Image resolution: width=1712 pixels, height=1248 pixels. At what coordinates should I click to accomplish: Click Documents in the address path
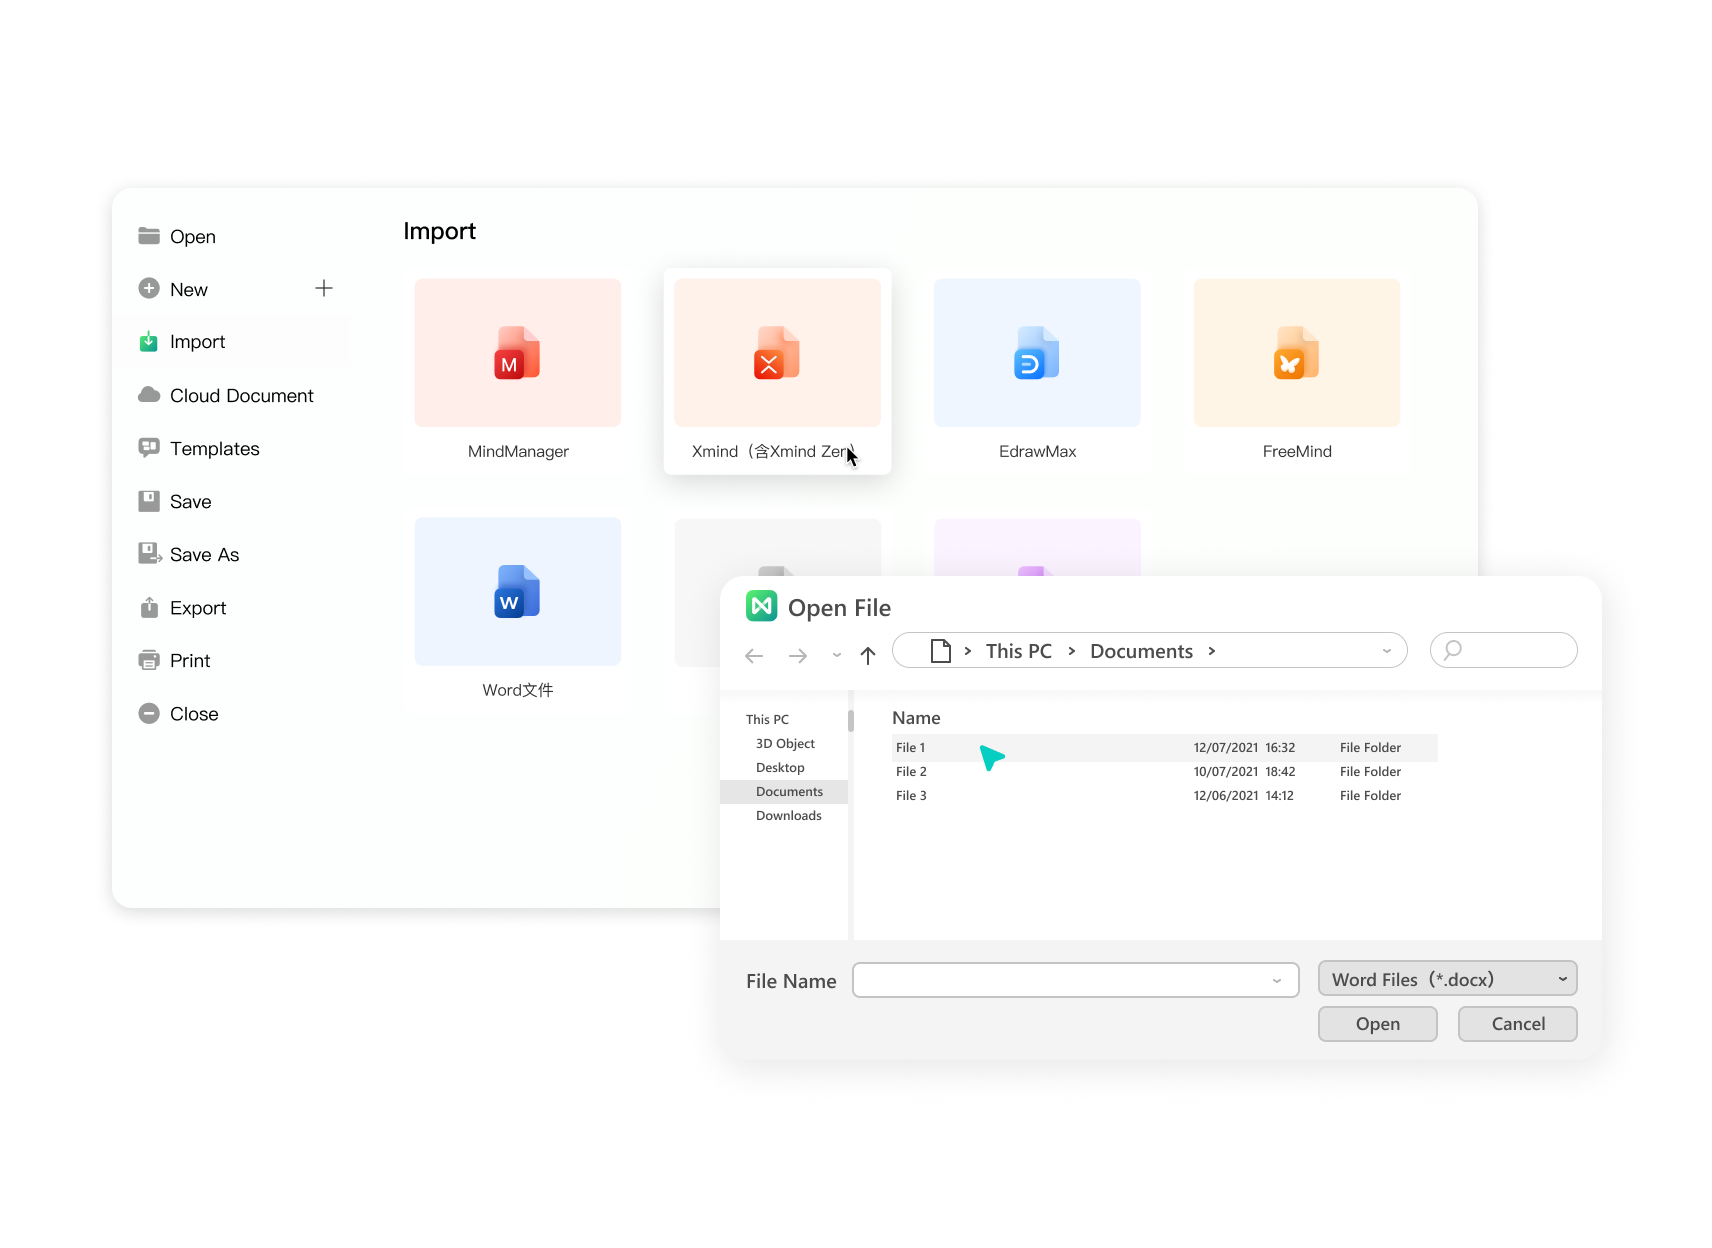[1142, 651]
